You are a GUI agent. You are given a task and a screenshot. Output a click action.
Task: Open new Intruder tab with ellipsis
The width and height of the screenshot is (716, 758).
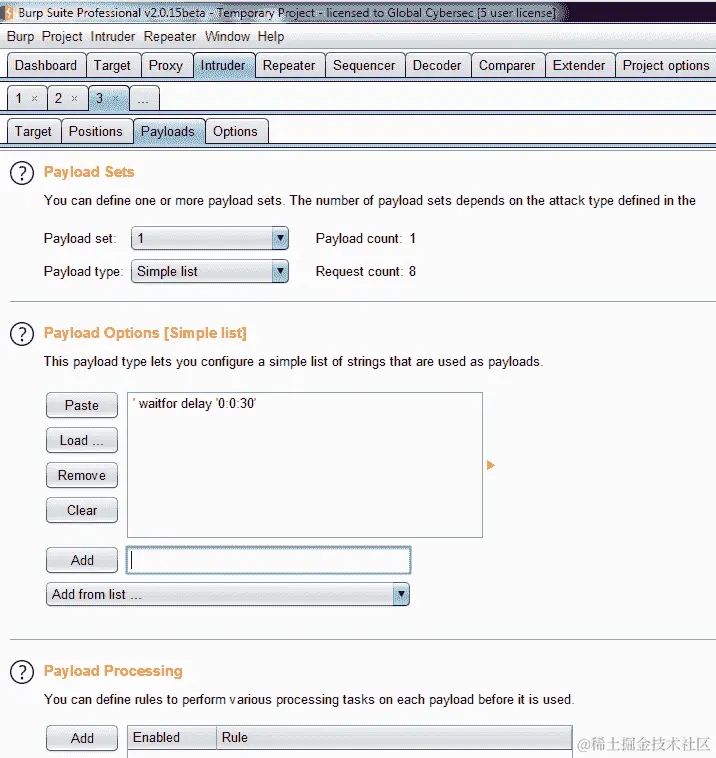pos(143,100)
